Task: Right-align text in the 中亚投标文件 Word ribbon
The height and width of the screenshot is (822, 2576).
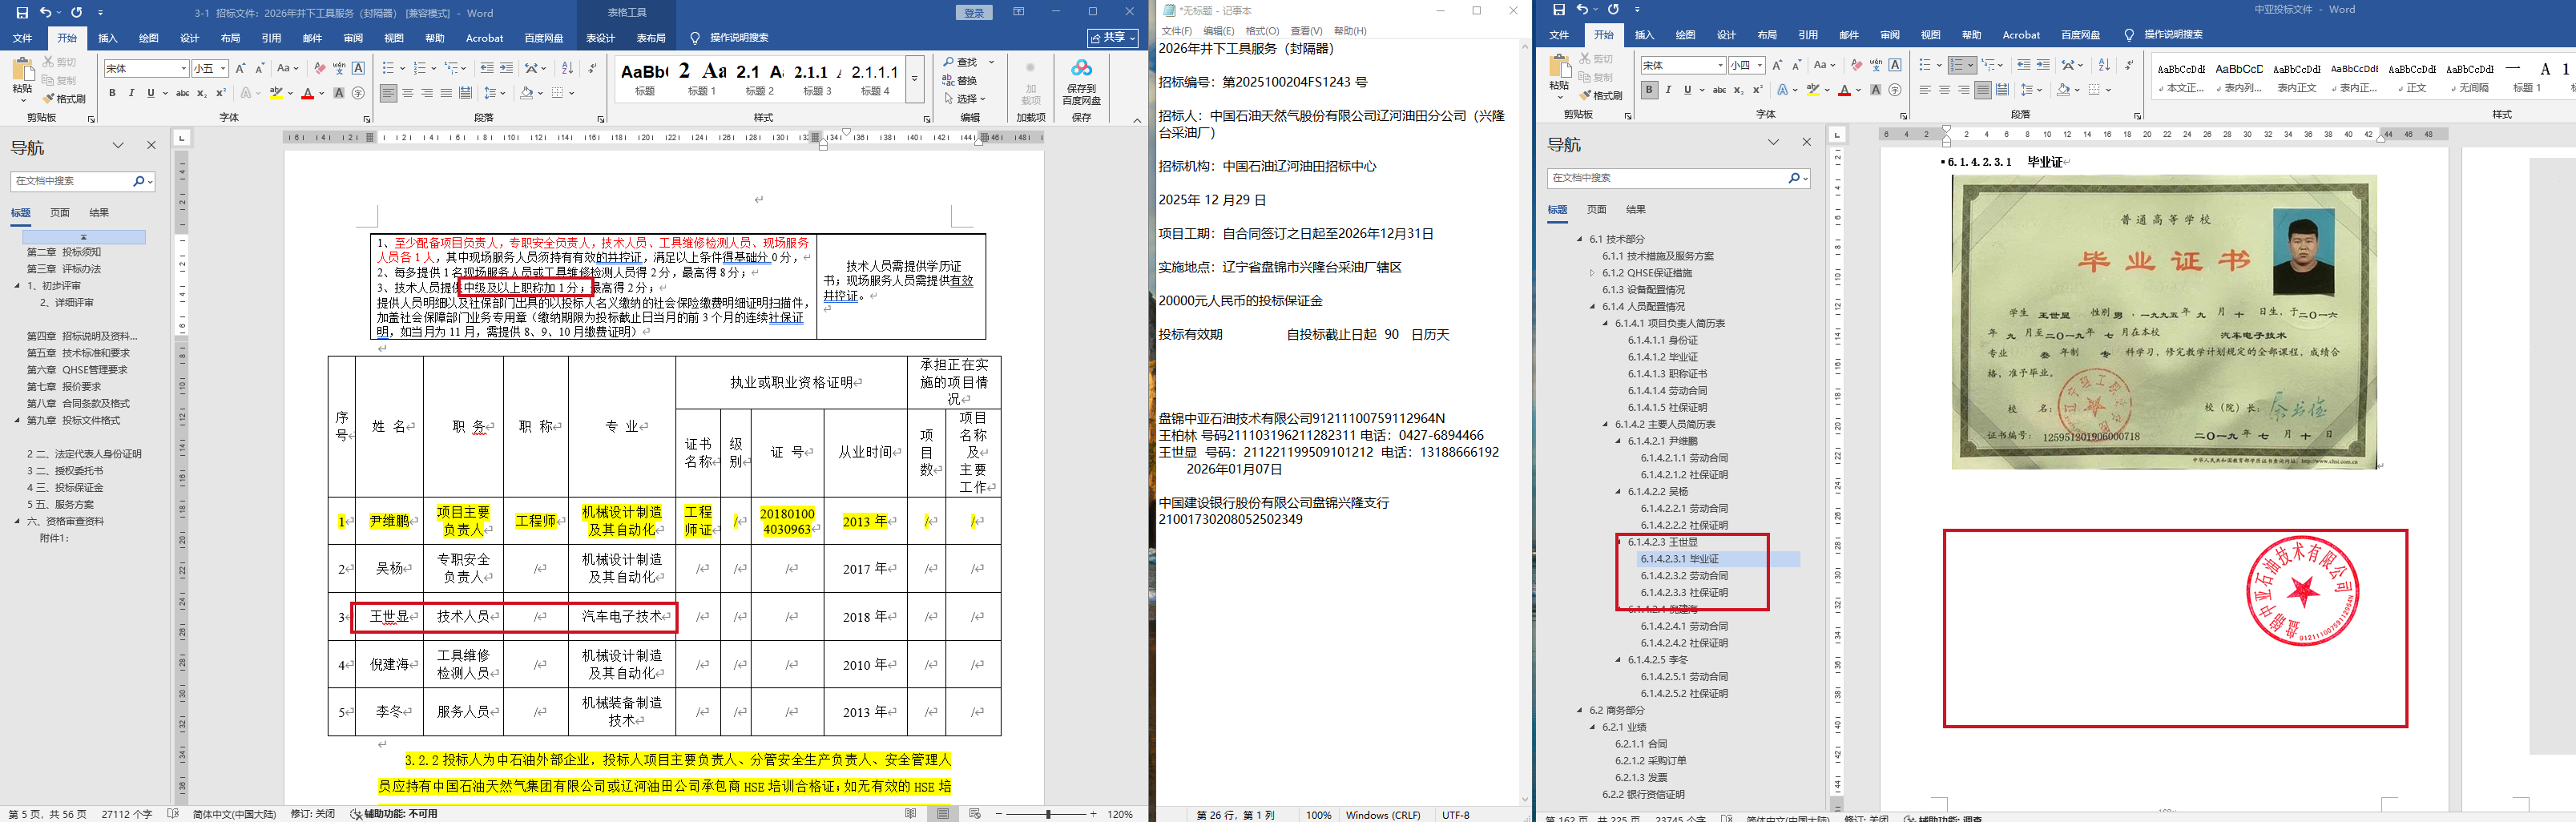Action: (x=1964, y=90)
